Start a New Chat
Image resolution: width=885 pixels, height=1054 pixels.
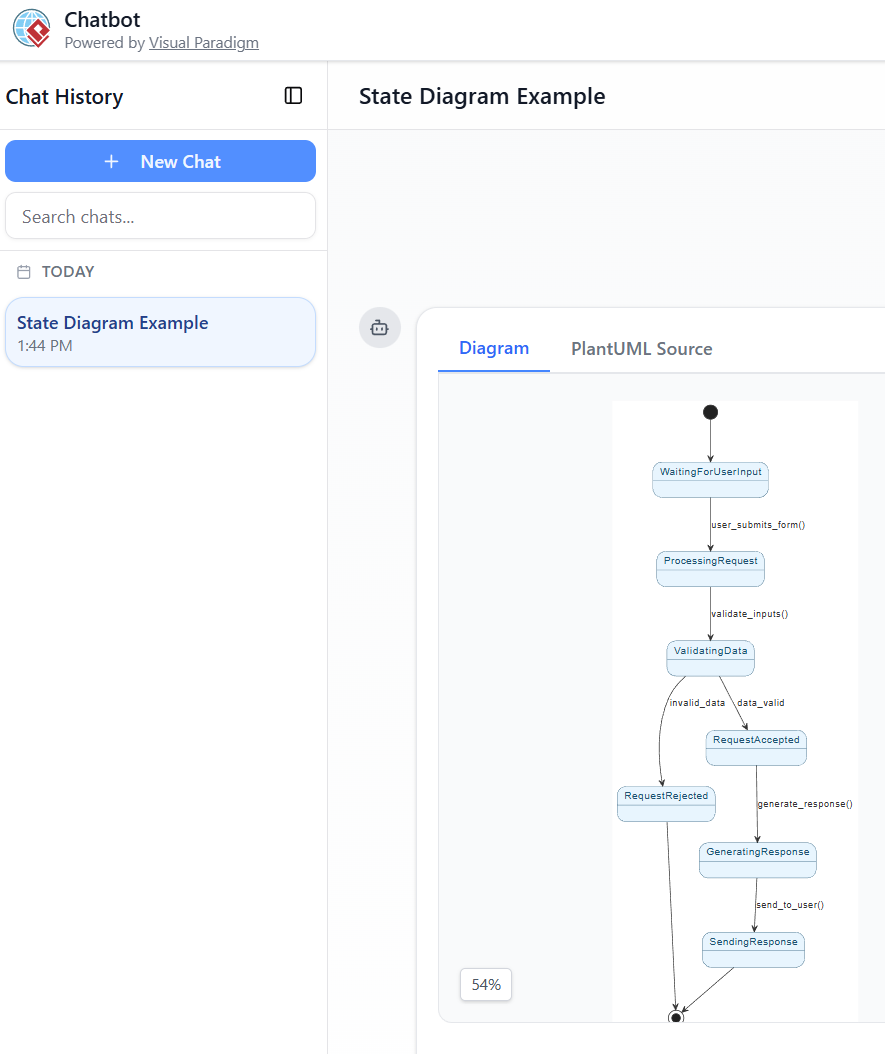(160, 162)
